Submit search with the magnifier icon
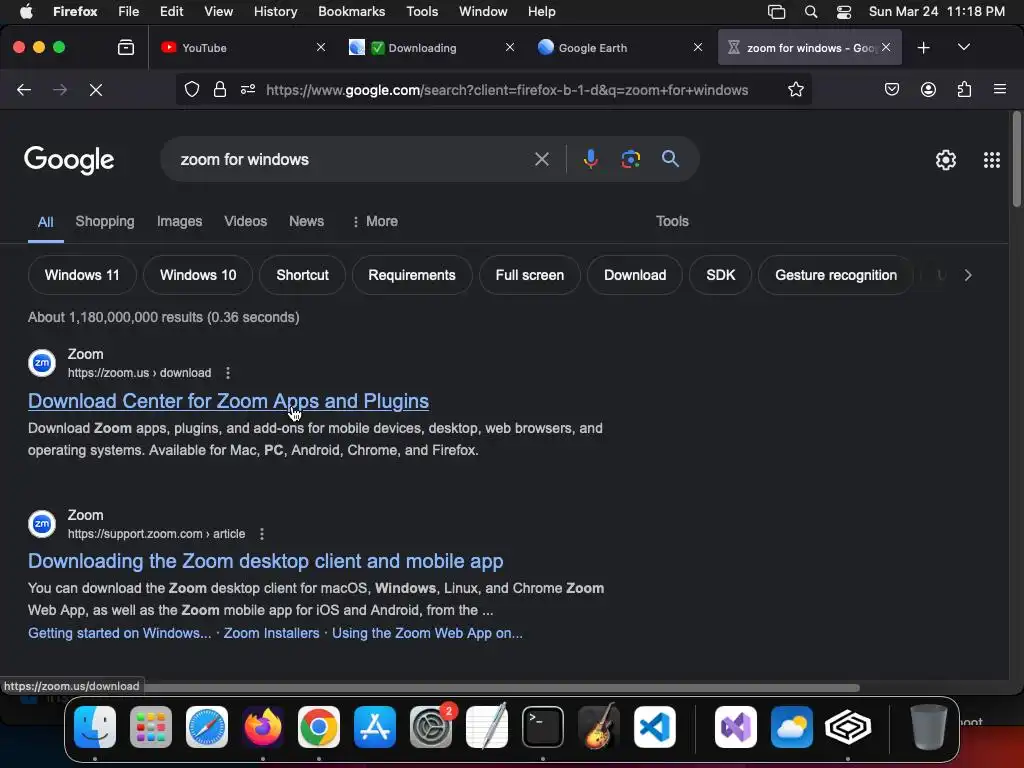1024x768 pixels. [670, 158]
